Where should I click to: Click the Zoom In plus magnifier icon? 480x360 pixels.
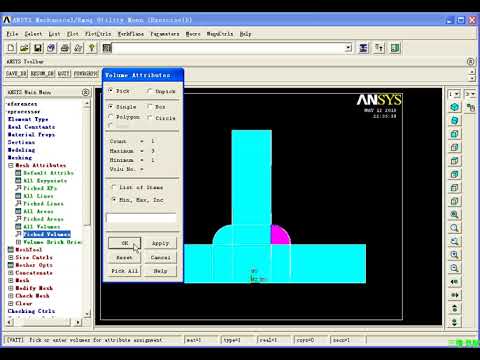tap(454, 255)
